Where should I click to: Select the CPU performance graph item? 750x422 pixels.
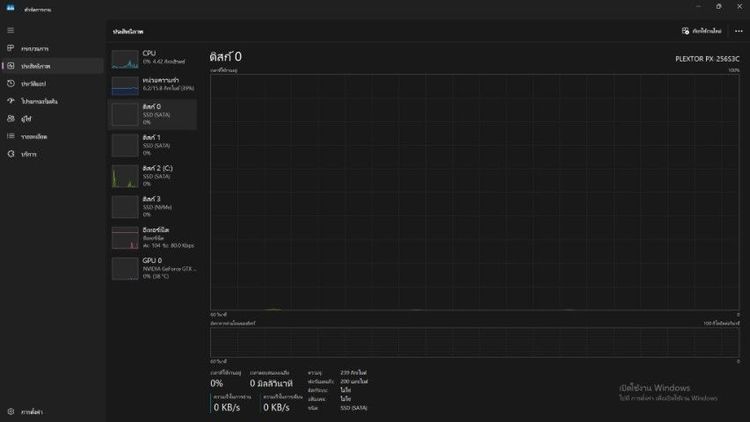(154, 57)
